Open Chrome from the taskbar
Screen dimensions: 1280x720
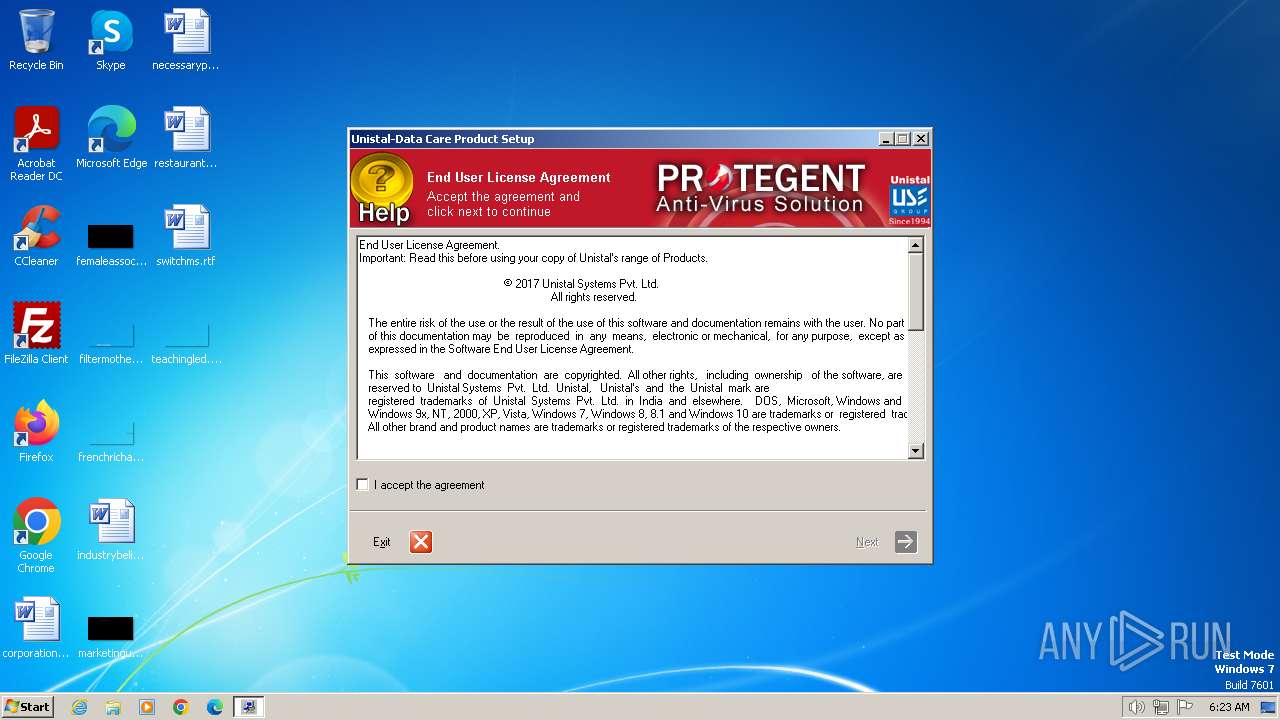coord(181,707)
